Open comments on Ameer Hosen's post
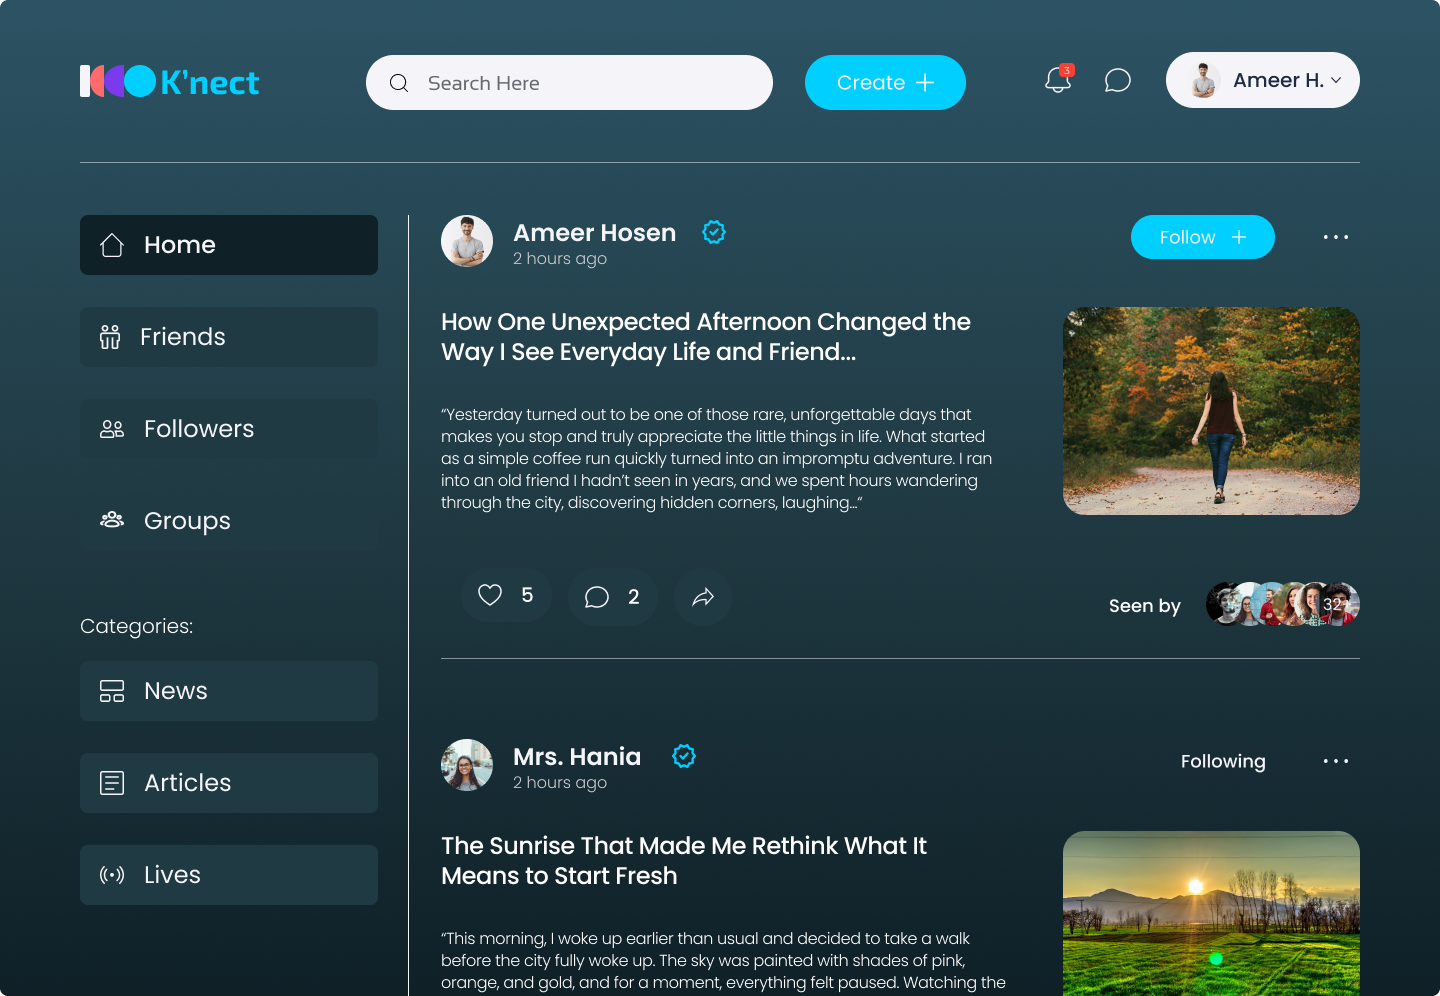This screenshot has height=996, width=1440. click(597, 597)
